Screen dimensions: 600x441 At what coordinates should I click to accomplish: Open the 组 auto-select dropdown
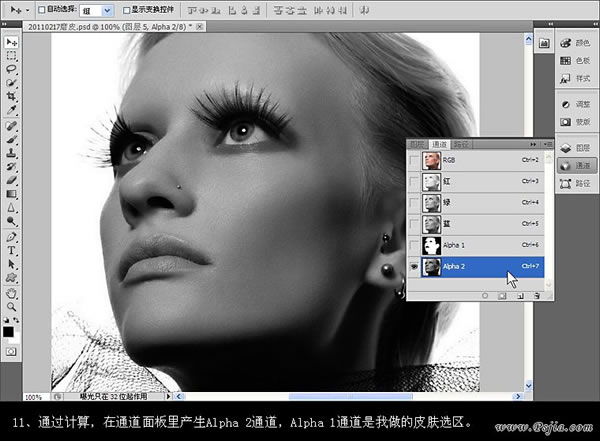tap(96, 11)
